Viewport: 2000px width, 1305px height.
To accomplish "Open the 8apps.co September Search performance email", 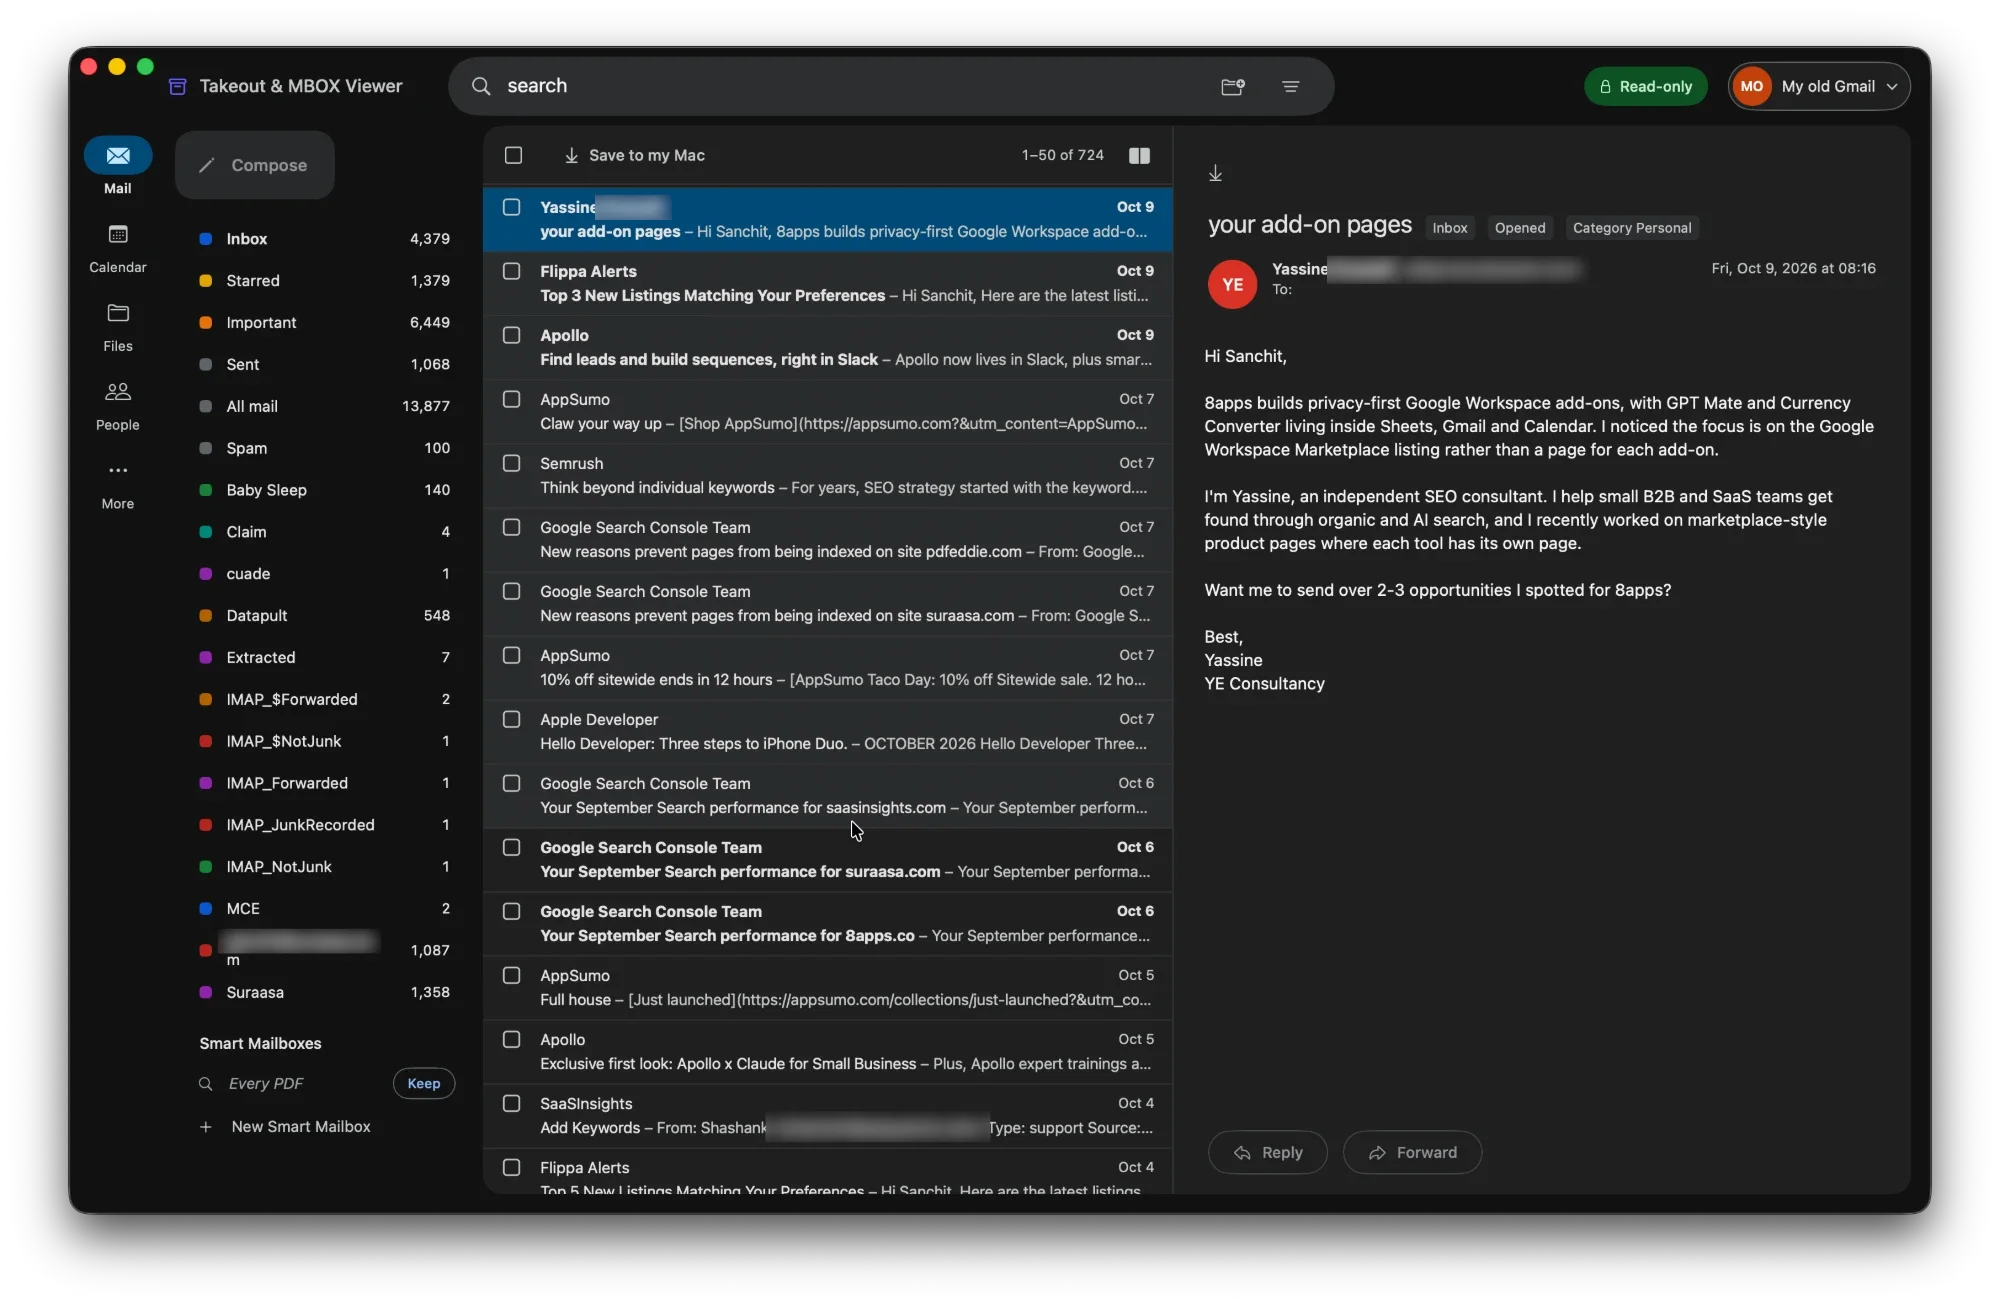I will click(828, 924).
